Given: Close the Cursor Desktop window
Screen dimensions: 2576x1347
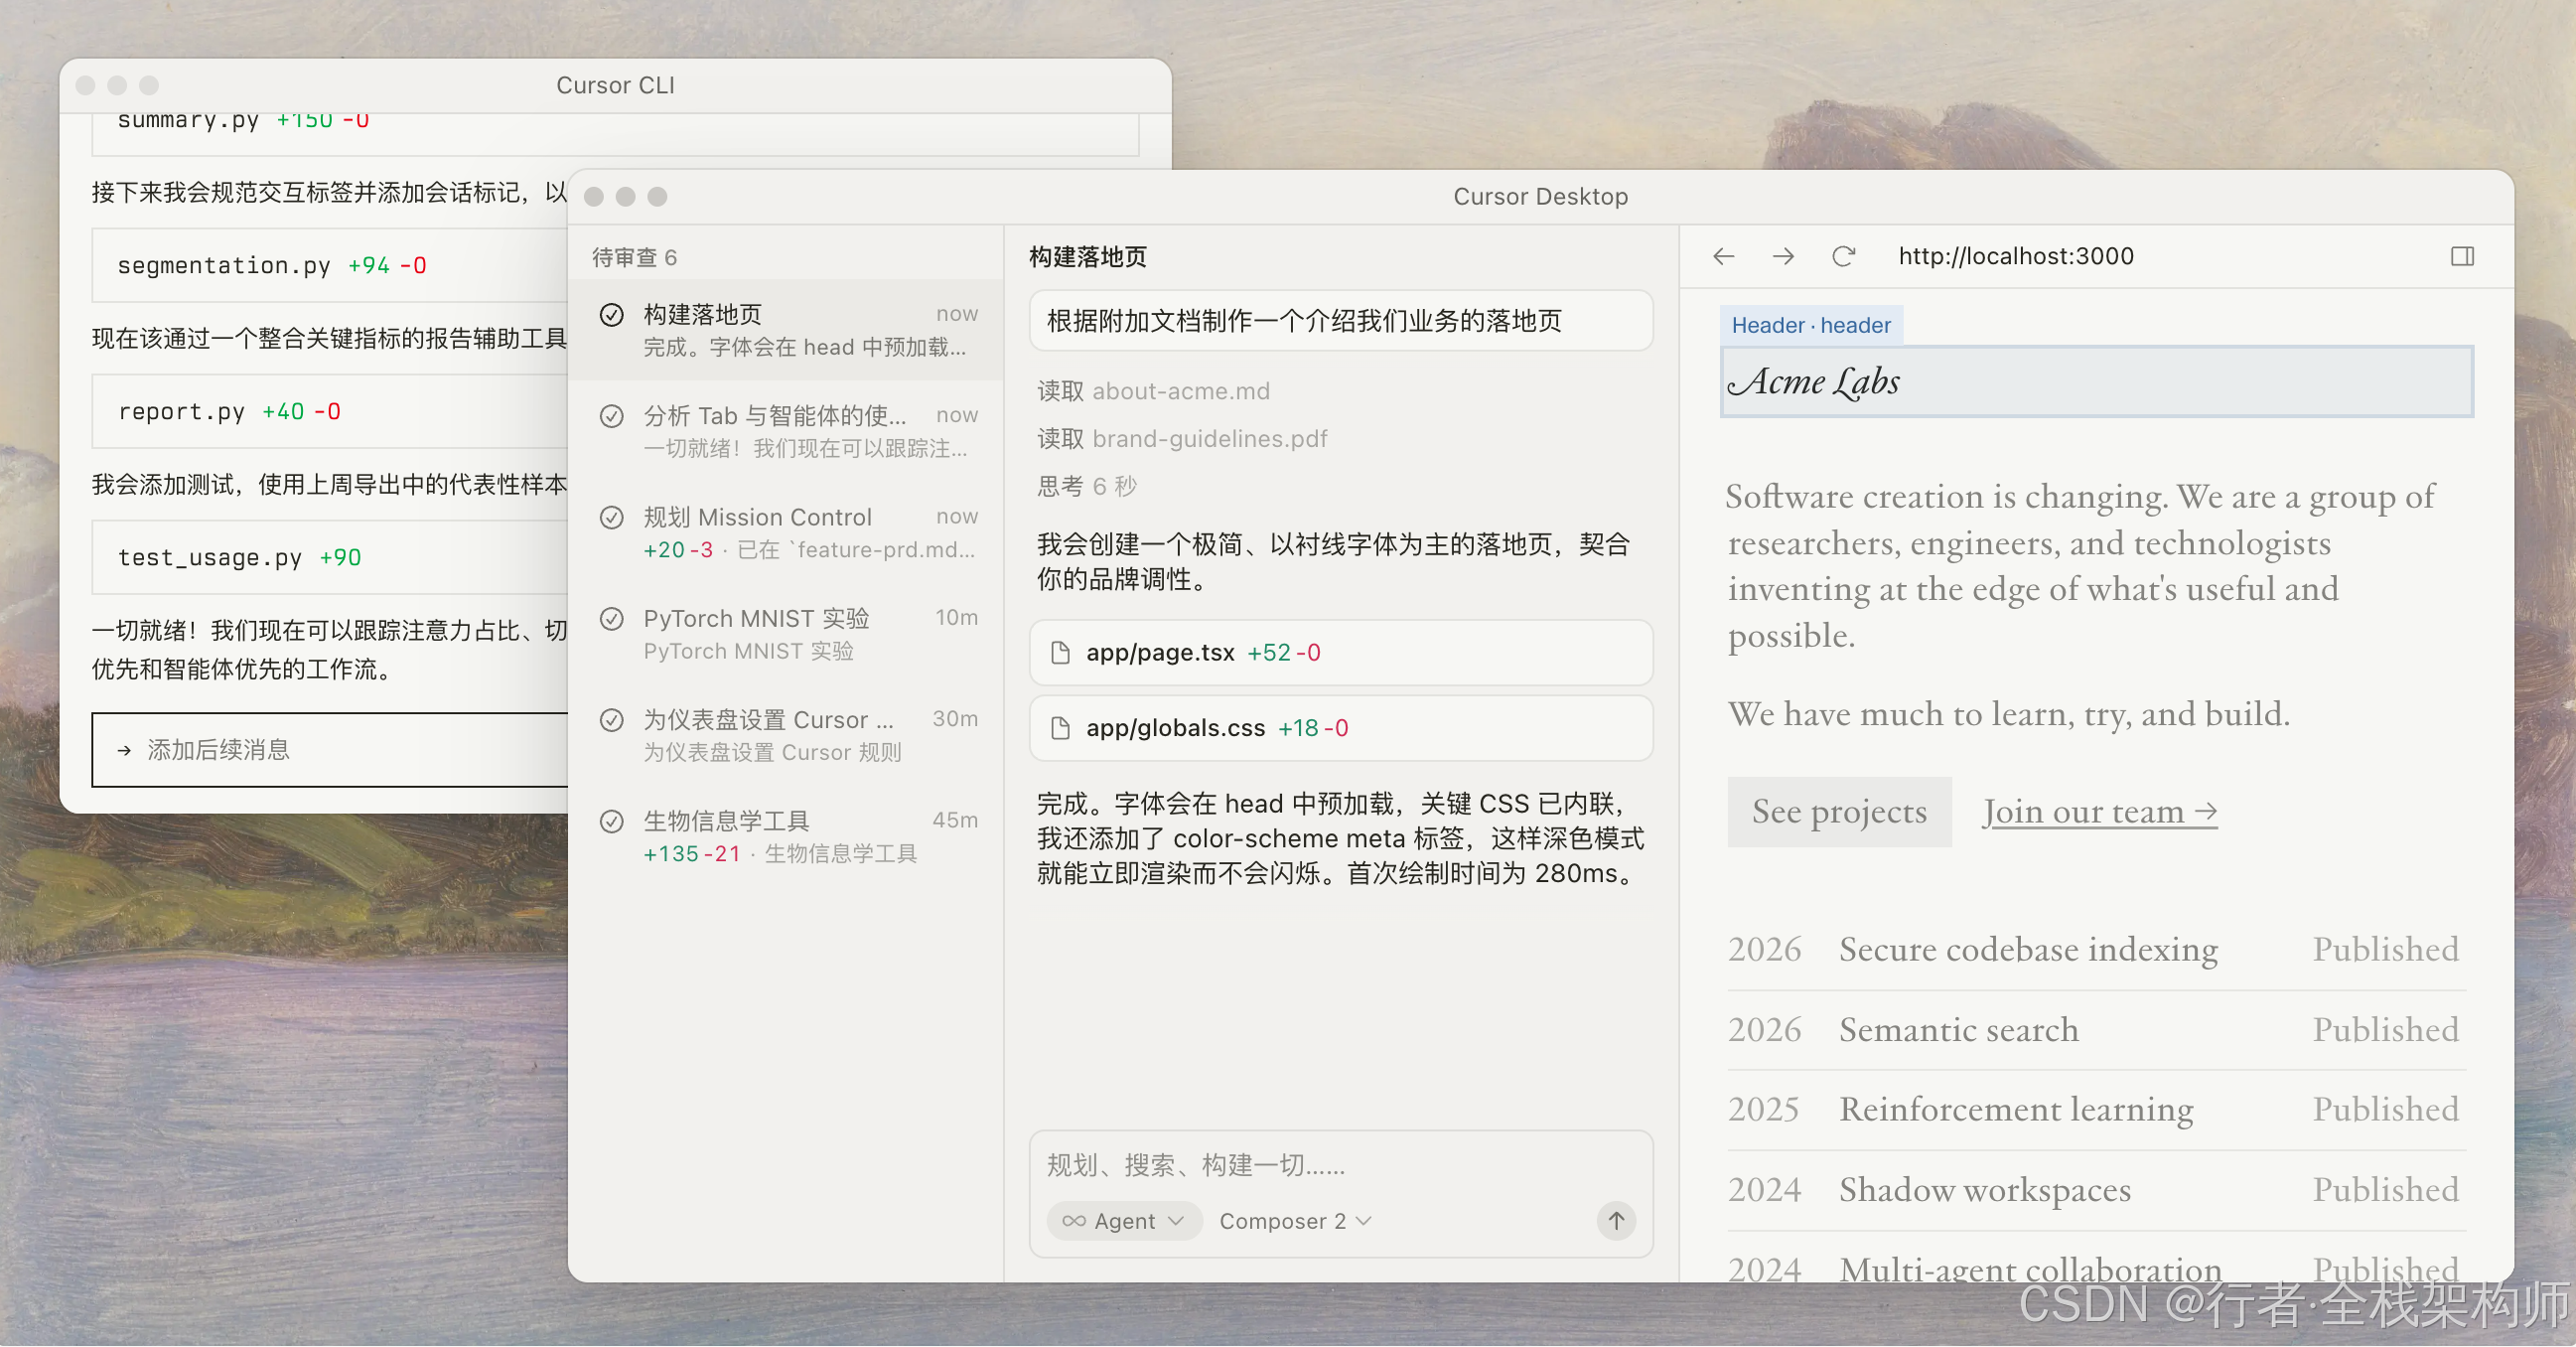Looking at the screenshot, I should 594,197.
